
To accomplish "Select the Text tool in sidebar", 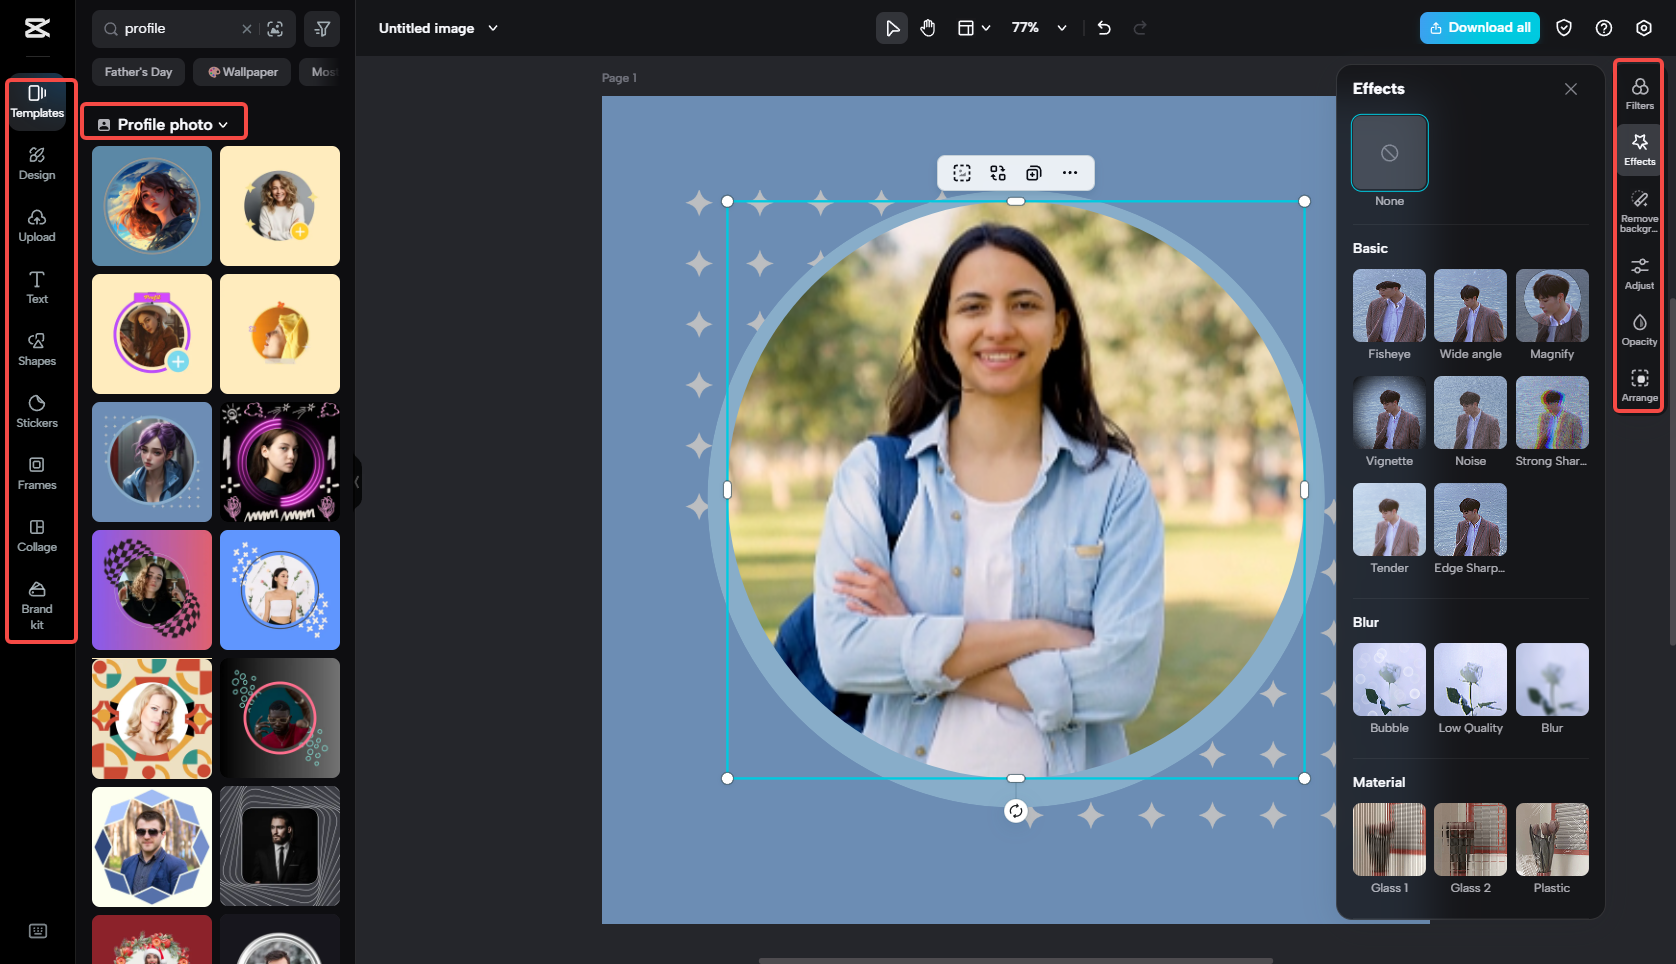I will [37, 288].
